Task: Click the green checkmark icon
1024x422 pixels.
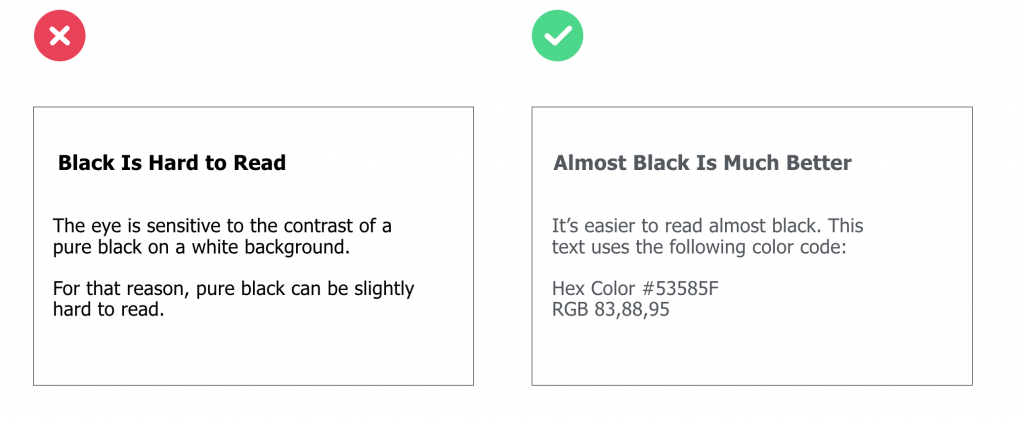Action: click(x=557, y=36)
